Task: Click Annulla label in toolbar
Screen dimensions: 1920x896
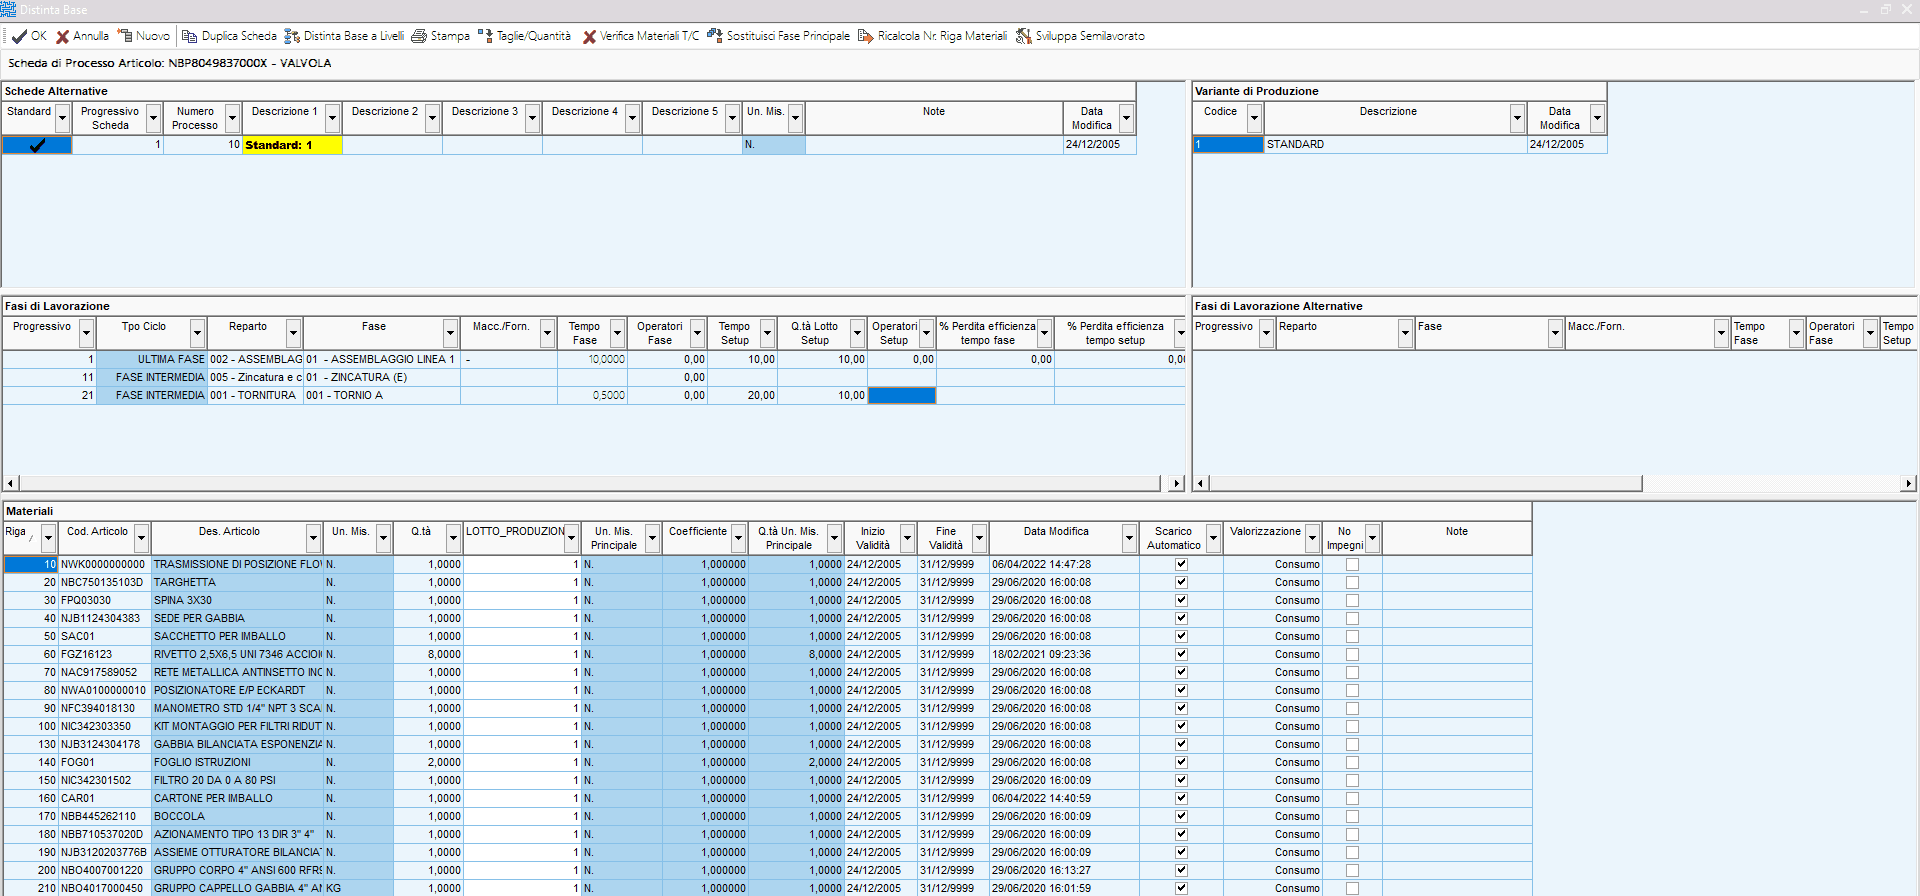Action: 91,36
